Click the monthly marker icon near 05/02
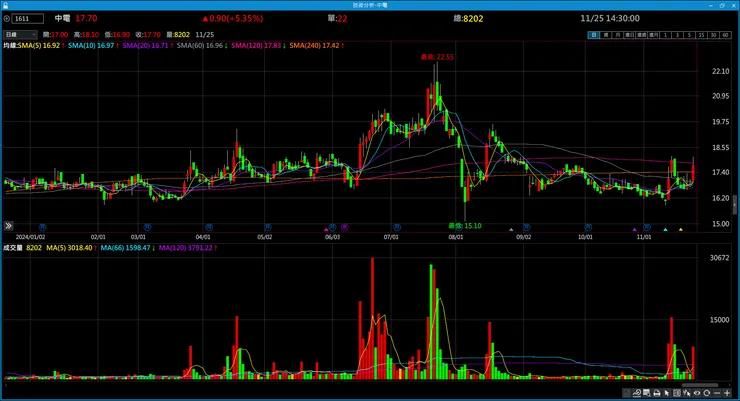The image size is (740, 401). click(x=268, y=227)
